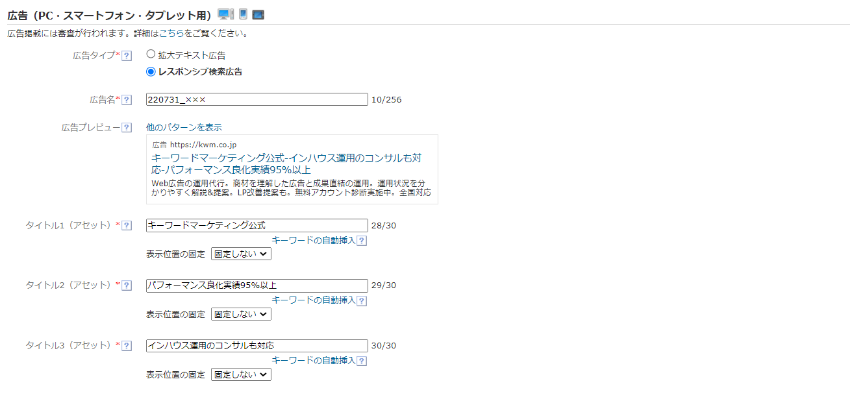Click help icon after タイトル2's キーワードの自動挿入
This screenshot has height=396, width=850.
point(362,300)
